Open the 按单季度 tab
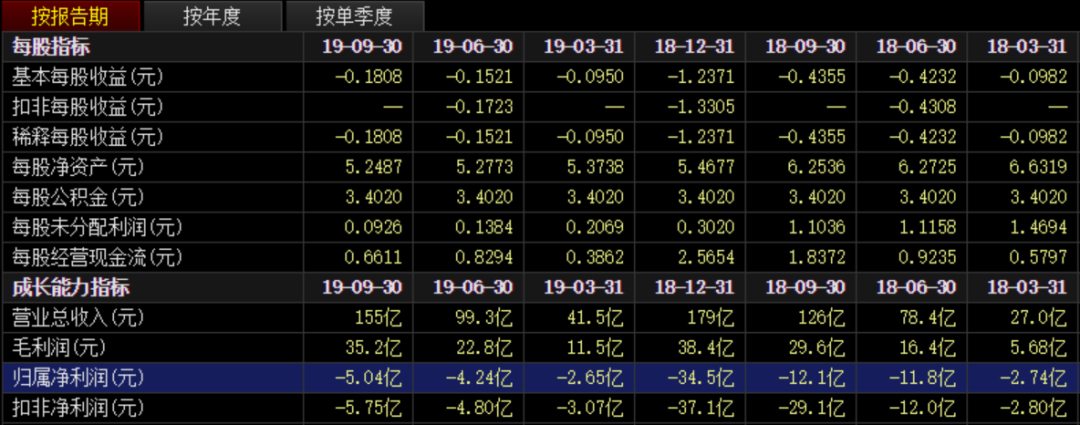Screen dimensions: 1080x425 (x=355, y=16)
